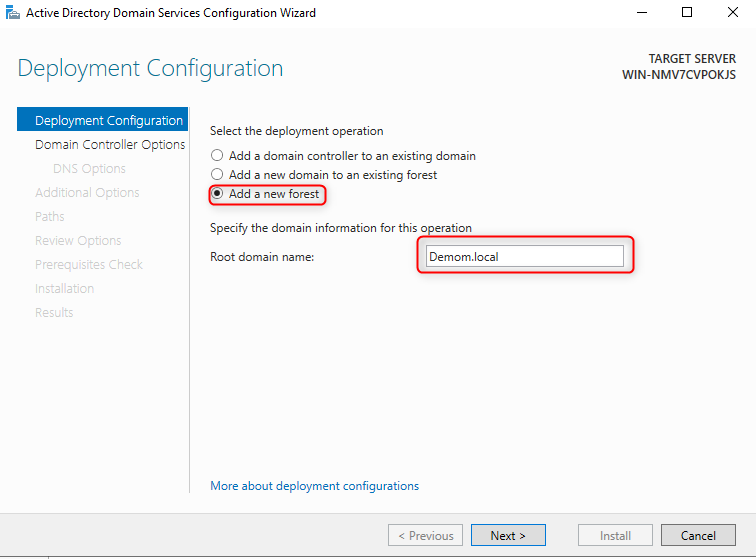The width and height of the screenshot is (756, 559).
Task: Click the Root domain name input field
Action: [x=525, y=256]
